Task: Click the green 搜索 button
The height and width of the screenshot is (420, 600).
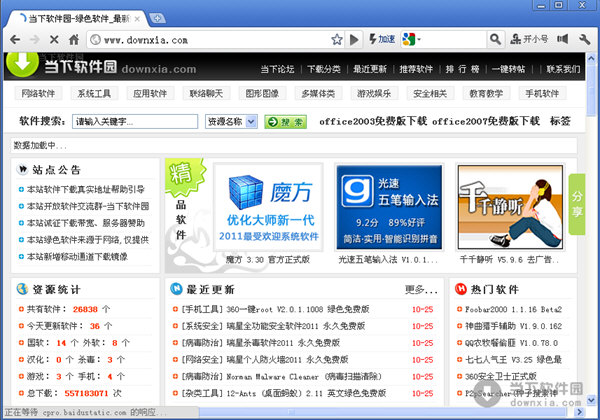Action: click(x=285, y=122)
